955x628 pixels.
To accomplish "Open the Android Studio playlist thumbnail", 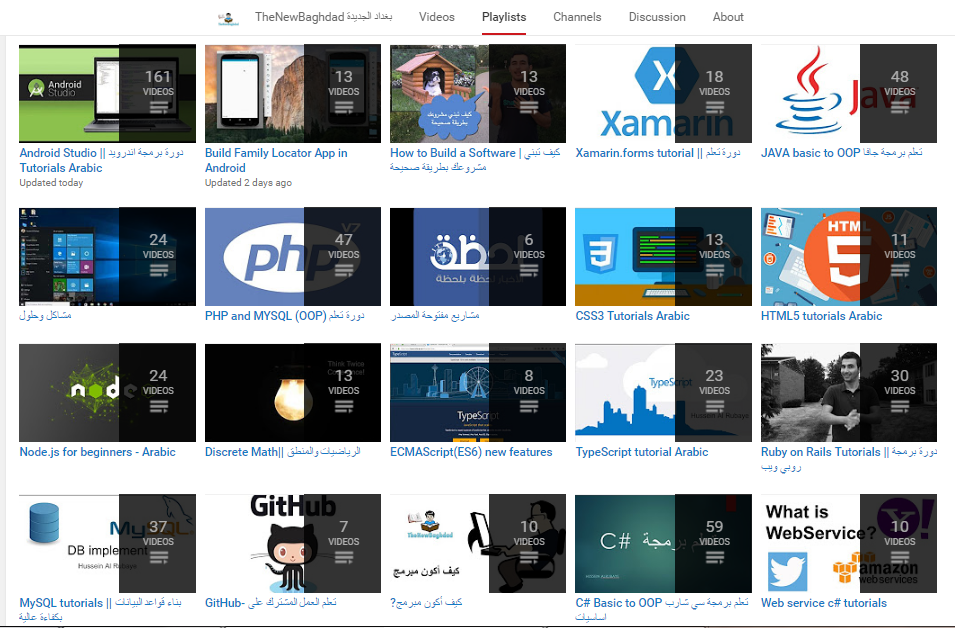I will coord(107,93).
